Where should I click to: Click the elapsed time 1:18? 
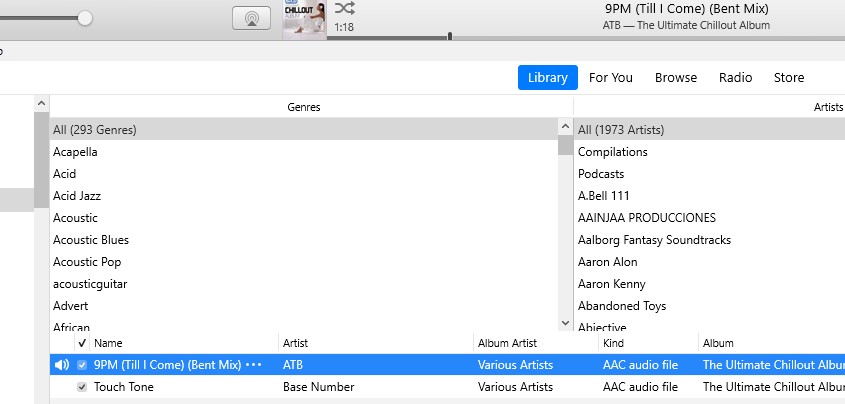[x=344, y=27]
